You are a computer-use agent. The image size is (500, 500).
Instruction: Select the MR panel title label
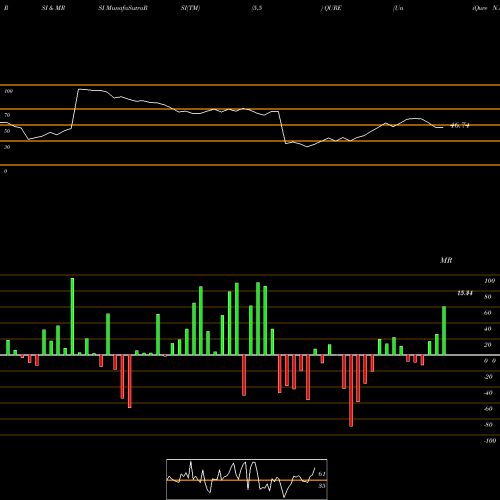tap(446, 260)
